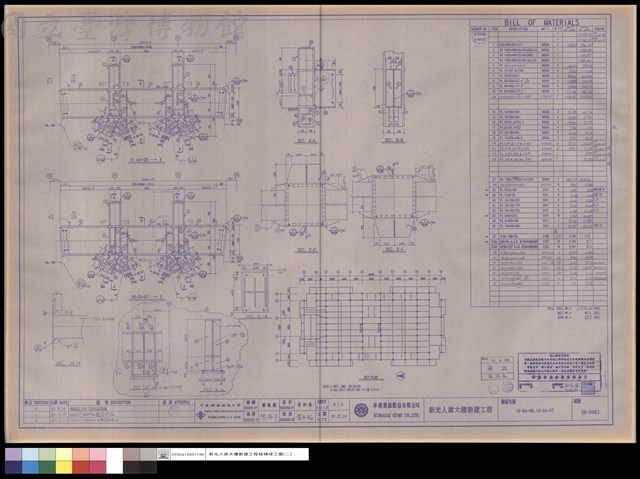Click the museum emblem icon beside the color strip

point(163,454)
